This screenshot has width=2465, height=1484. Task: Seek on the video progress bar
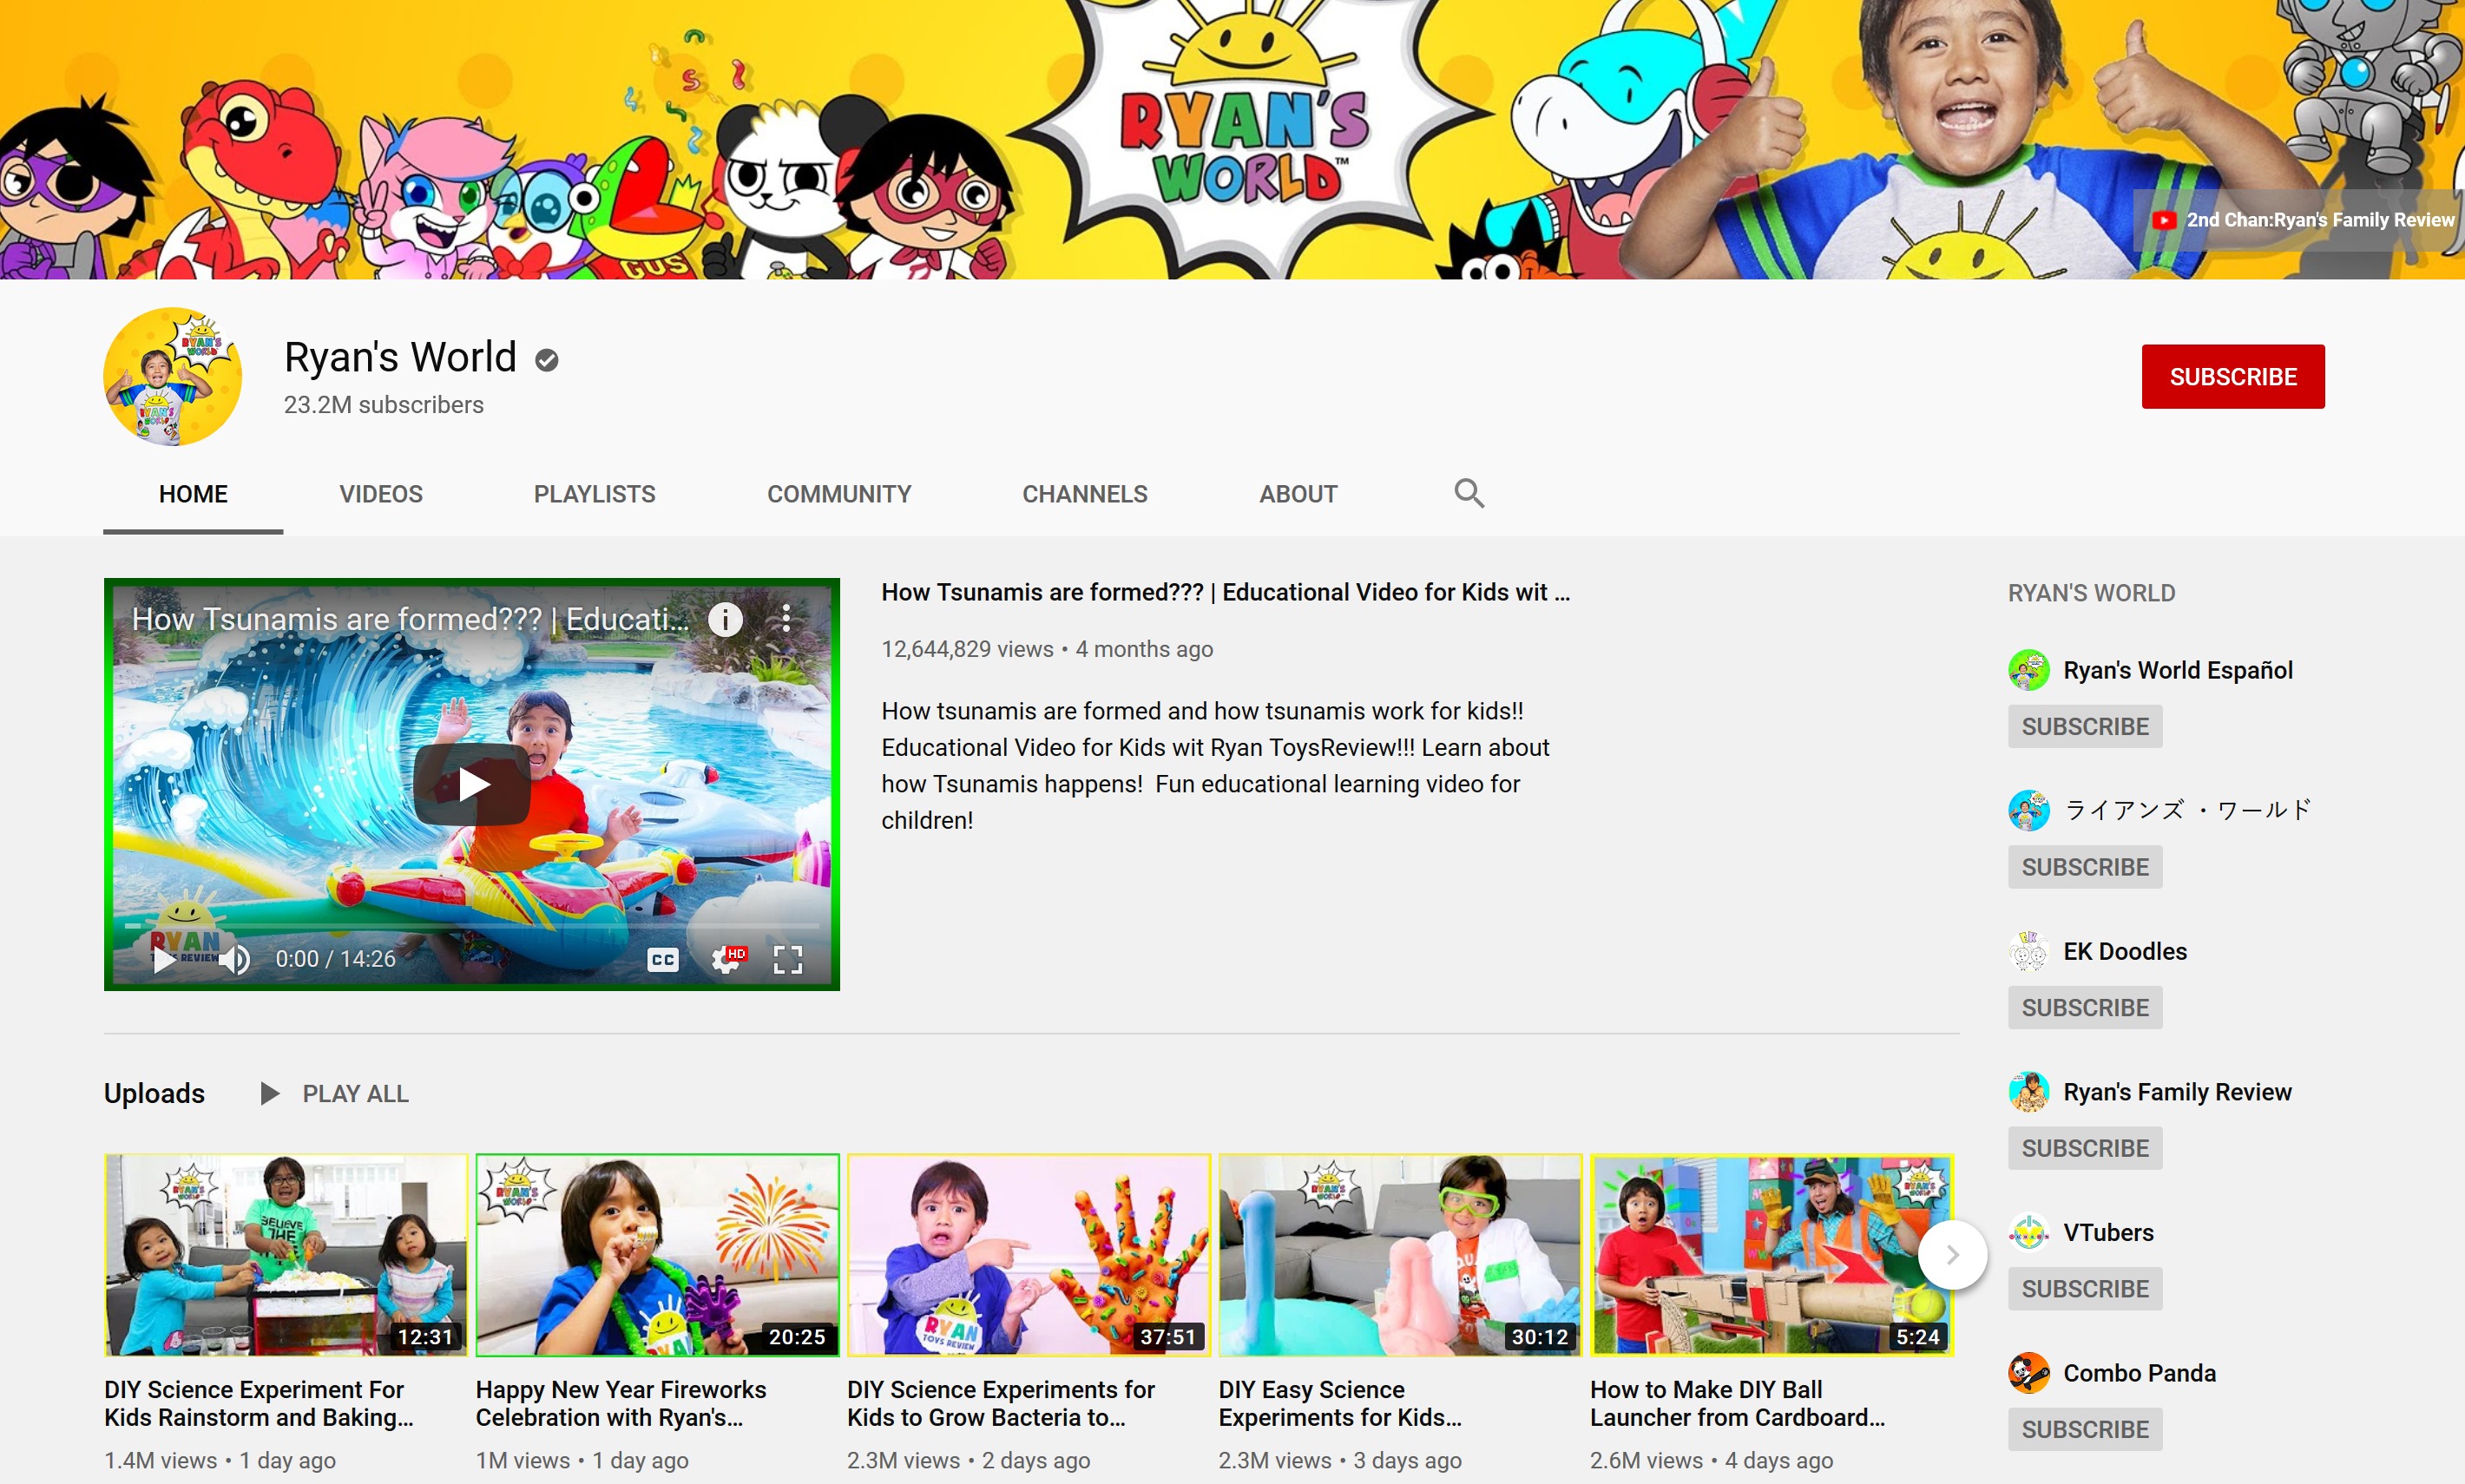pos(470,926)
